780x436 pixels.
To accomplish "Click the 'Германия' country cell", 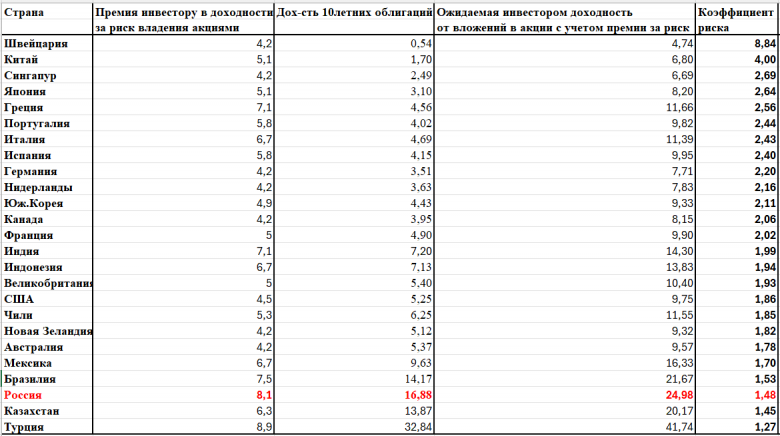I will (30, 171).
